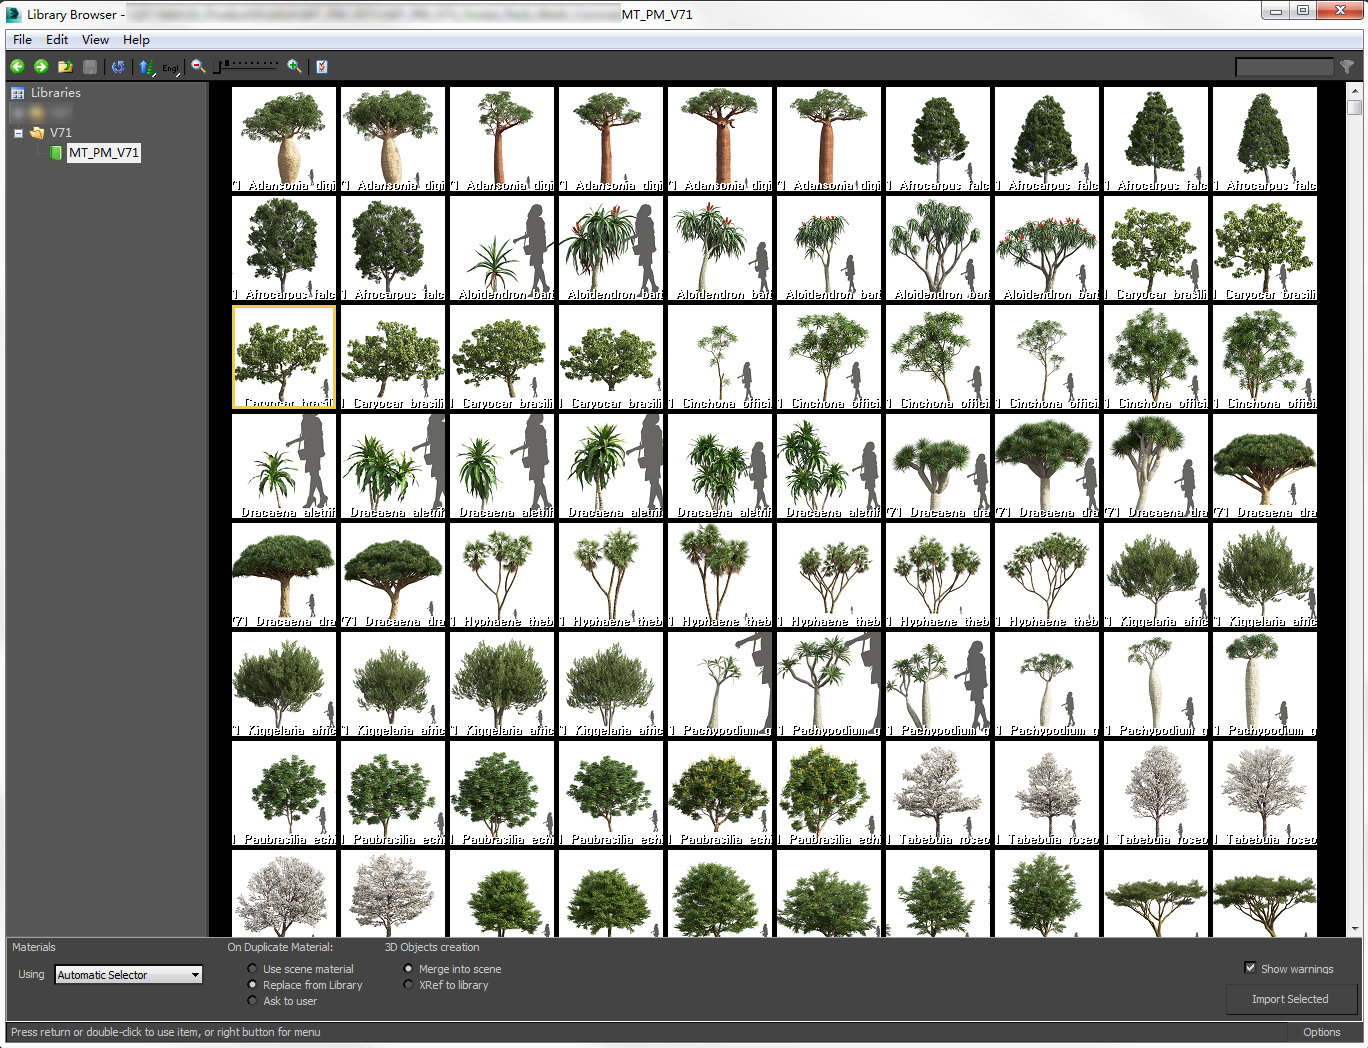This screenshot has height=1048, width=1368.
Task: Click the save library disk icon
Action: (89, 66)
